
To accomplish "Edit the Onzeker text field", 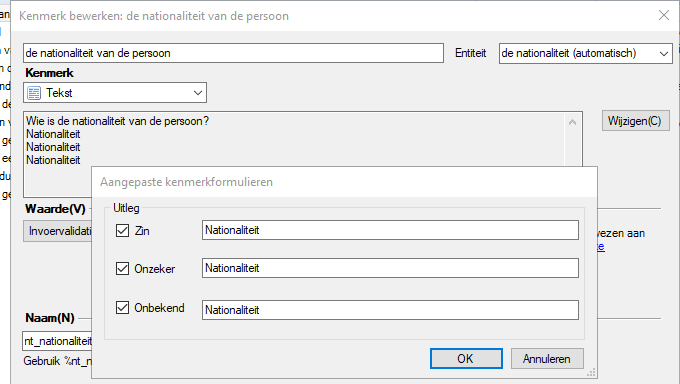I will pos(390,268).
